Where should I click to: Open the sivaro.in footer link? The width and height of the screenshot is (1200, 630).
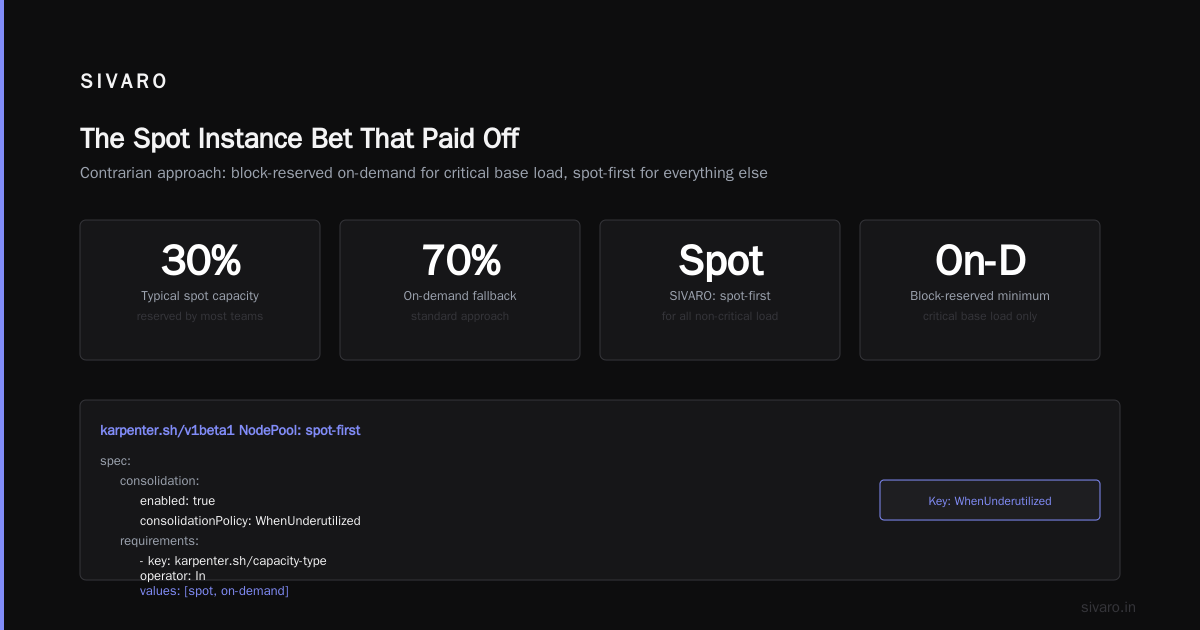[1109, 607]
